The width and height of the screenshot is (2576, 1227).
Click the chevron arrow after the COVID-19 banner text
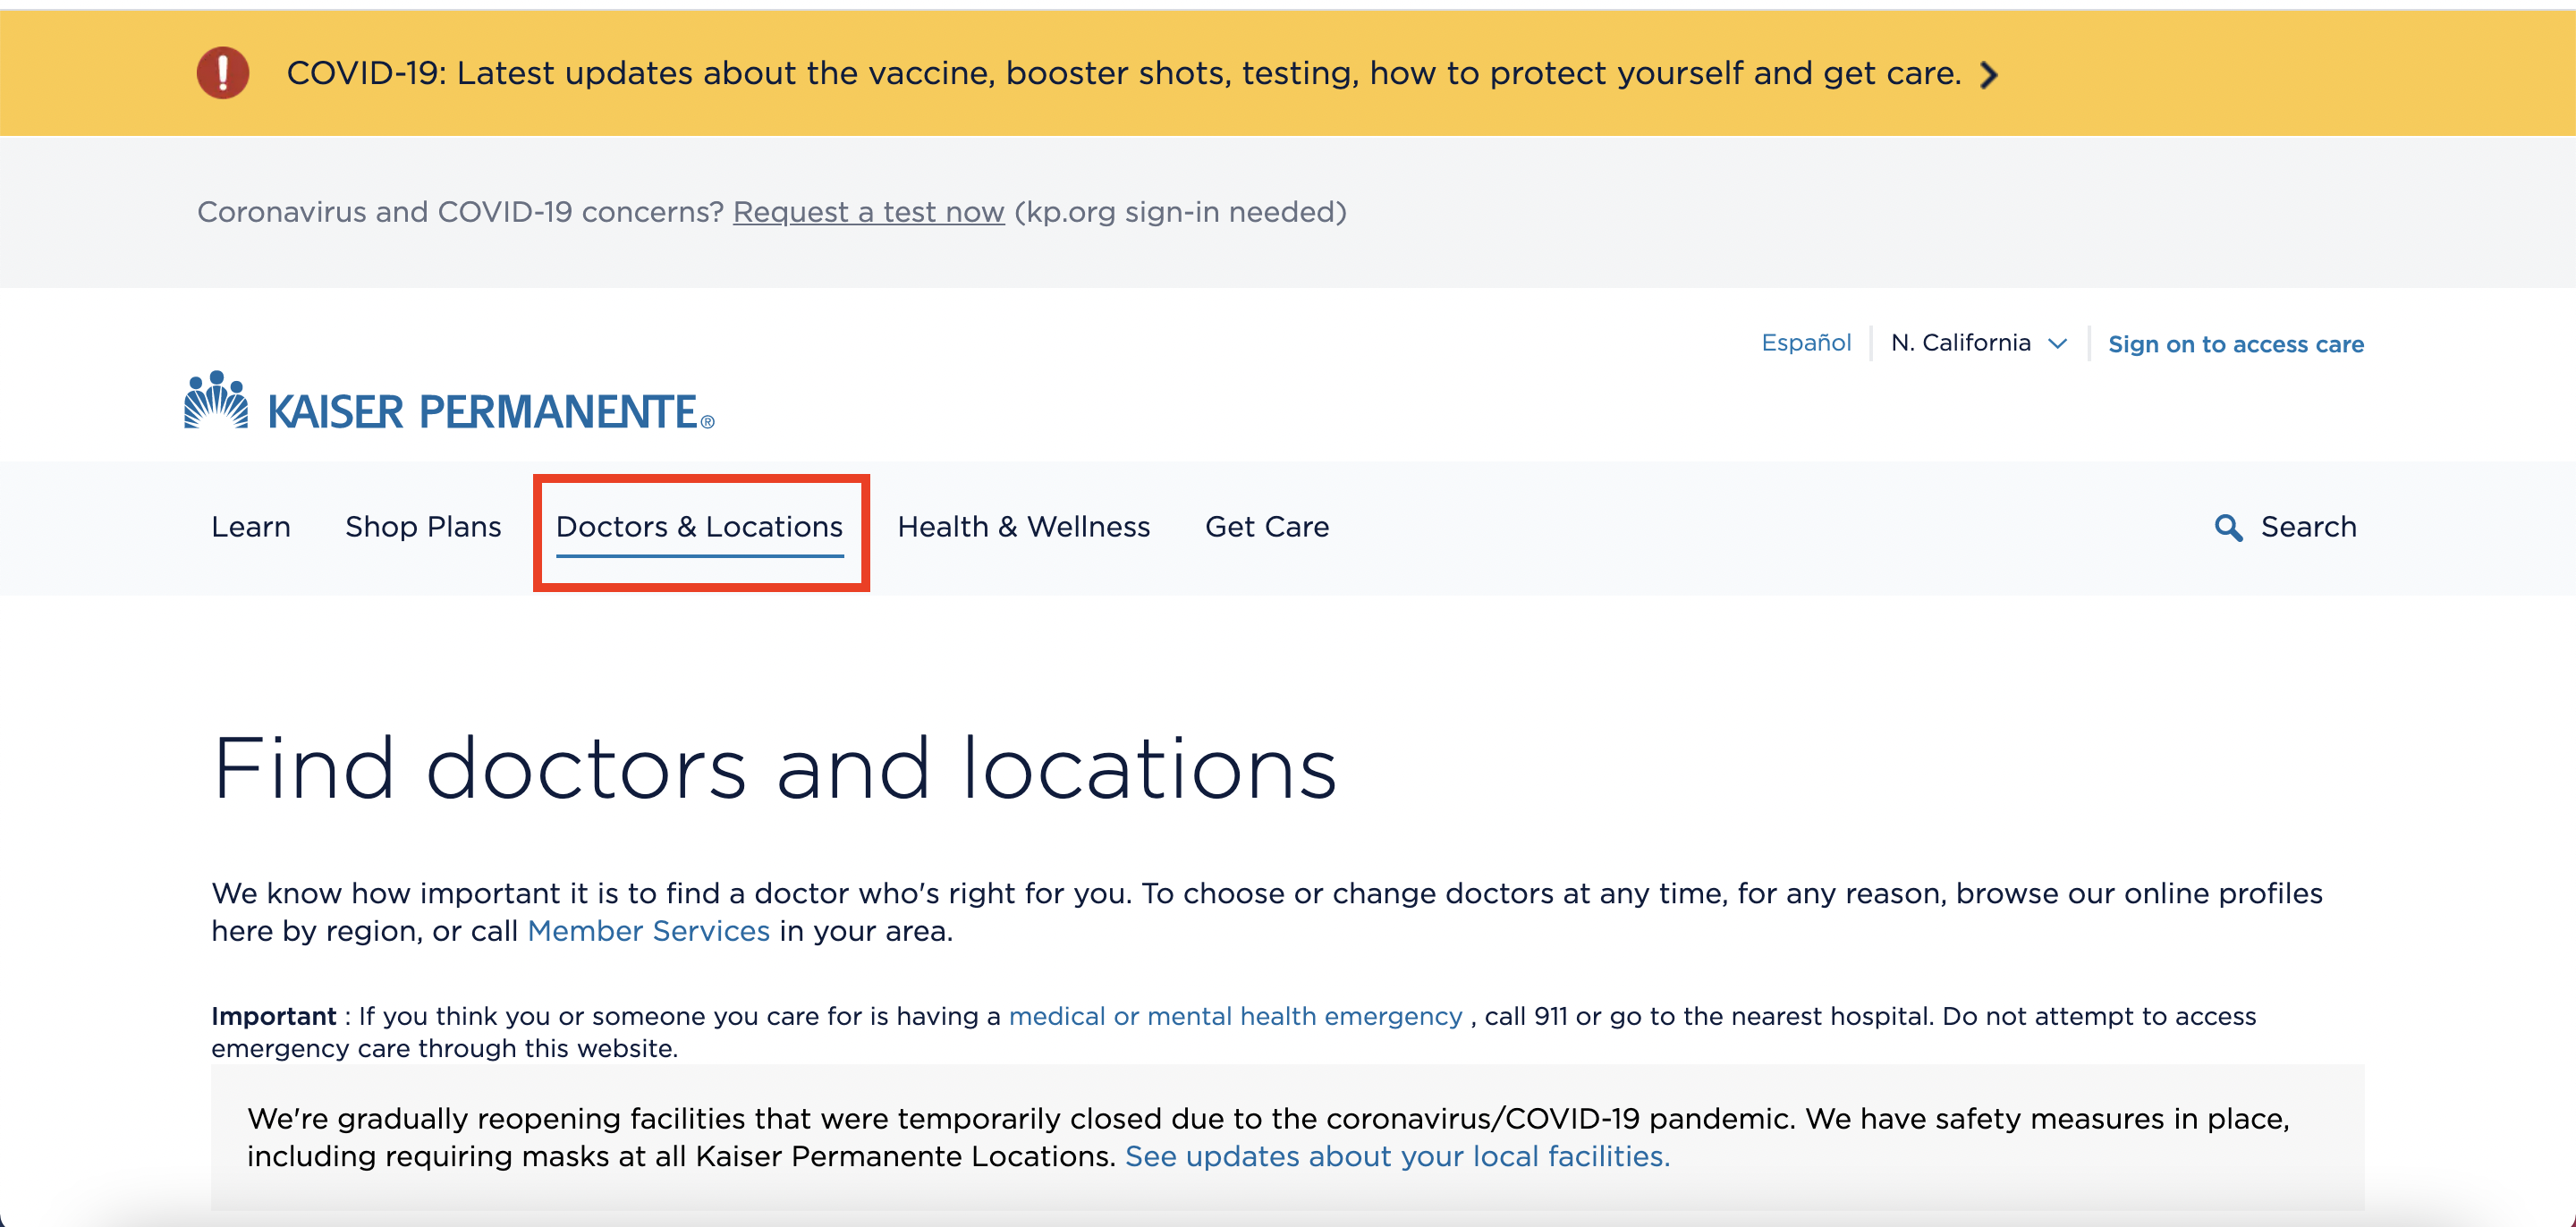pyautogui.click(x=1989, y=75)
